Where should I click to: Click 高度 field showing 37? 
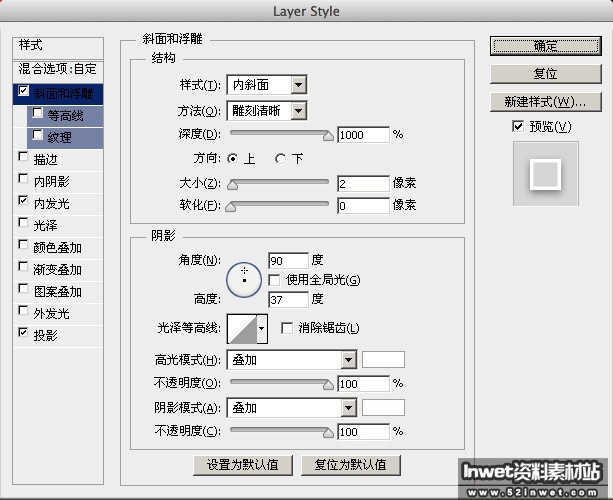click(289, 300)
